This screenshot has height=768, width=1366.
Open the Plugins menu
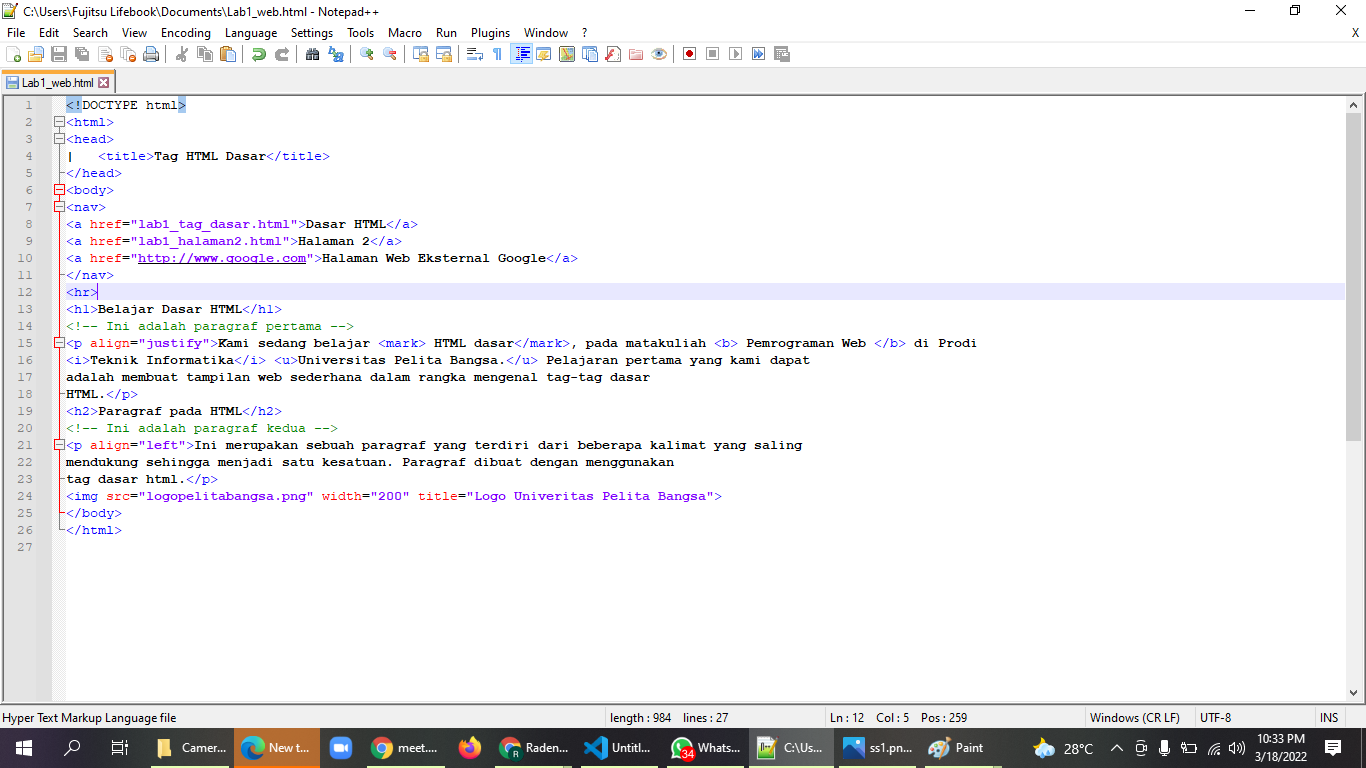[x=490, y=33]
